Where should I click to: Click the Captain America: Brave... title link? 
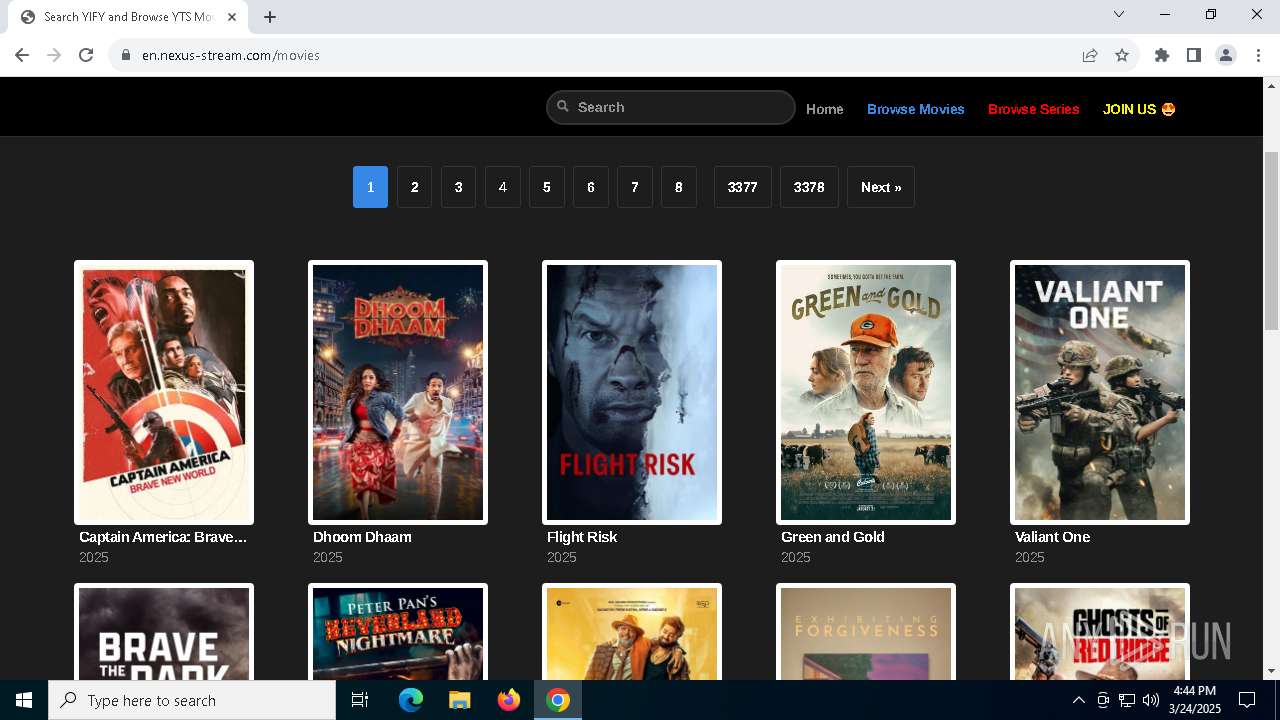[163, 537]
